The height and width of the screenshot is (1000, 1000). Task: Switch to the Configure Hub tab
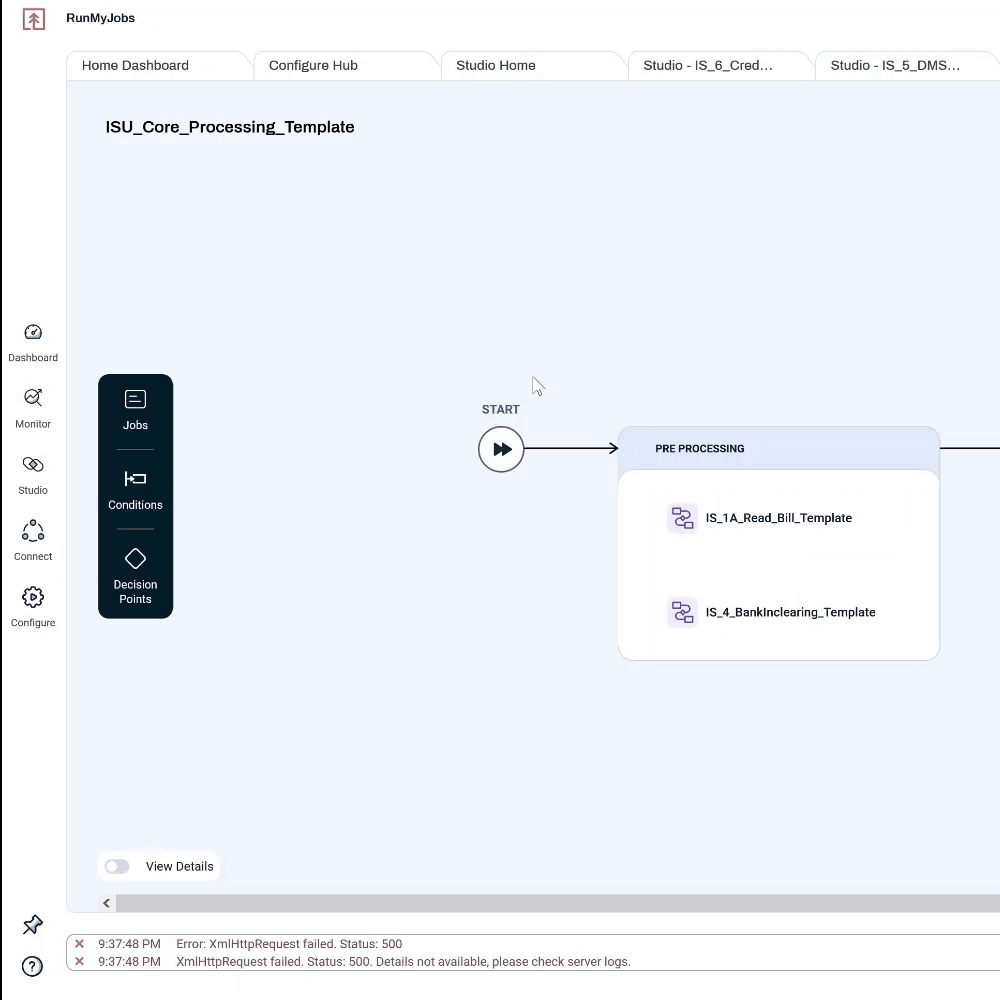tap(313, 66)
